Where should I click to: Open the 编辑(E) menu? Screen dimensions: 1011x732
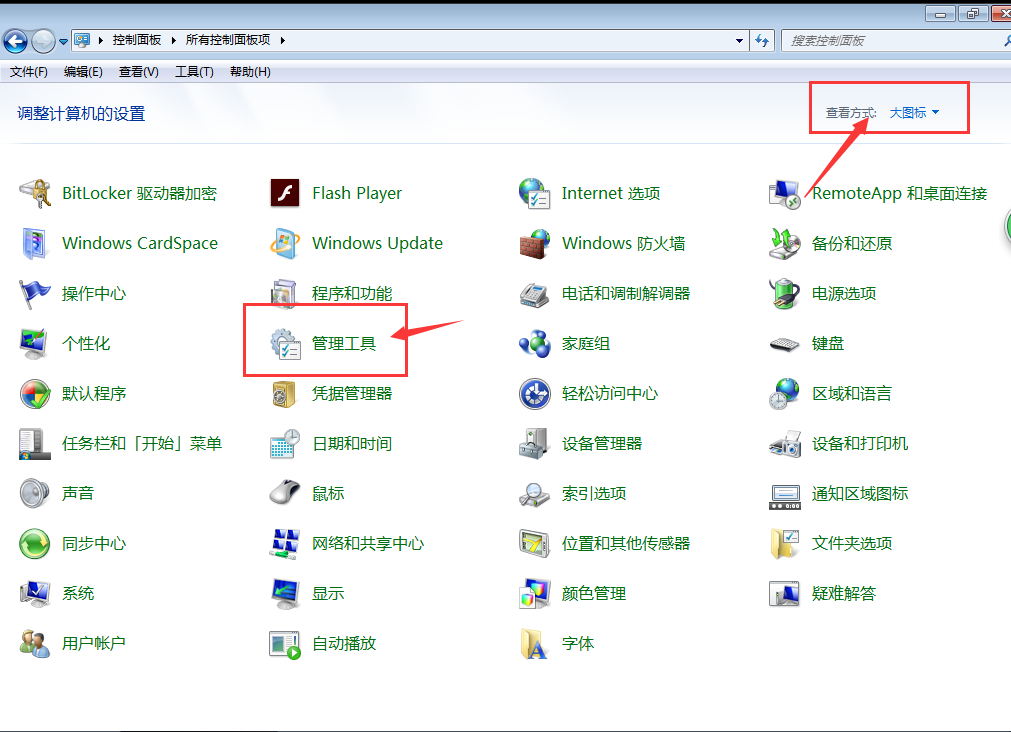(83, 72)
